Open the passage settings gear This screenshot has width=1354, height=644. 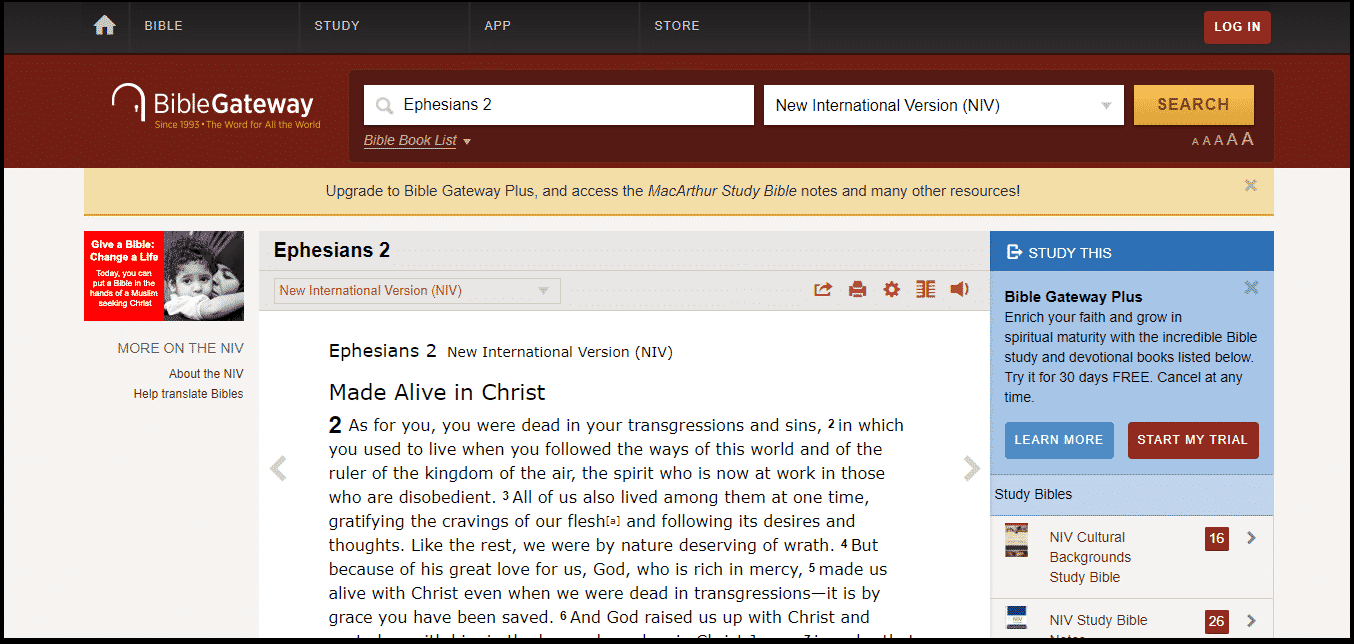891,289
